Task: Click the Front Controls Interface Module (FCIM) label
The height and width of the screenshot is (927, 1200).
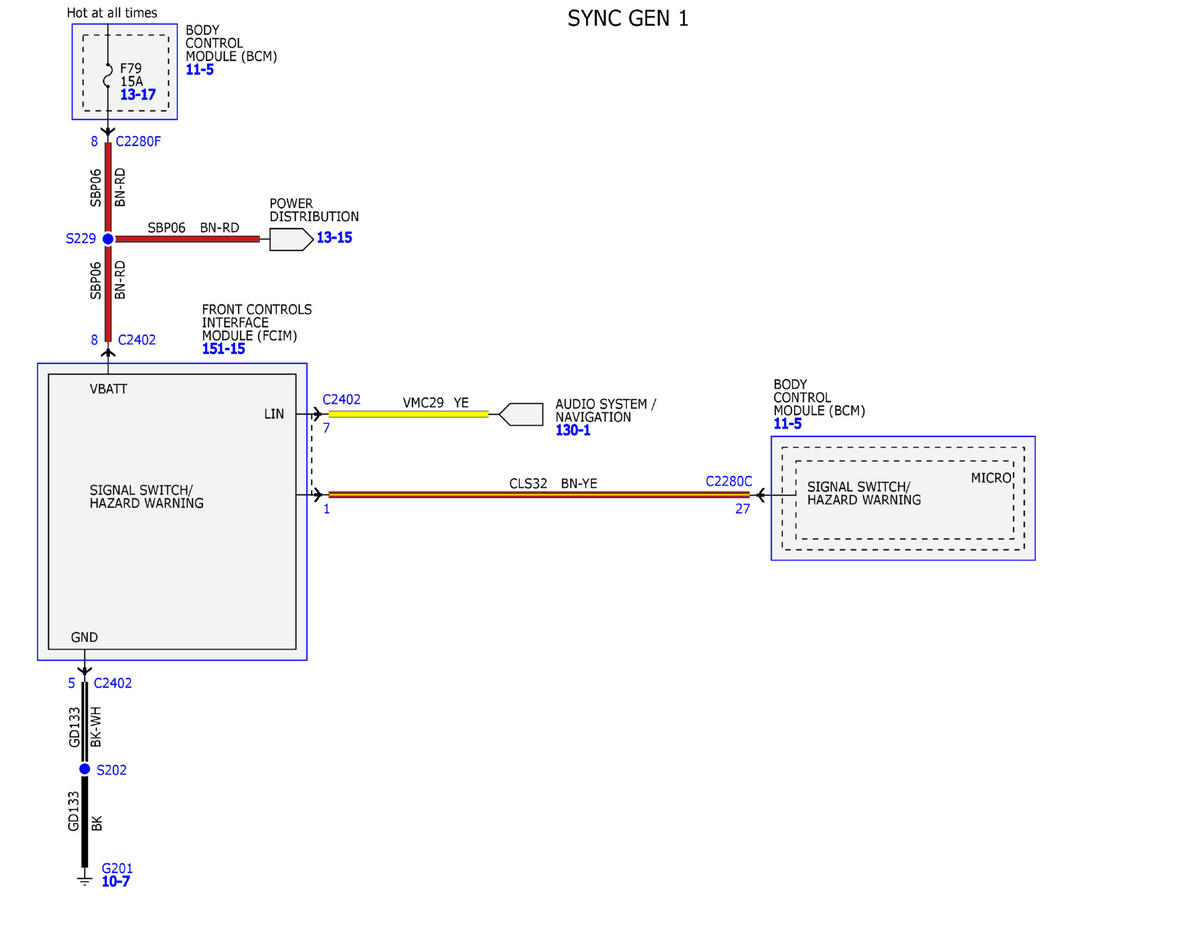Action: 257,322
